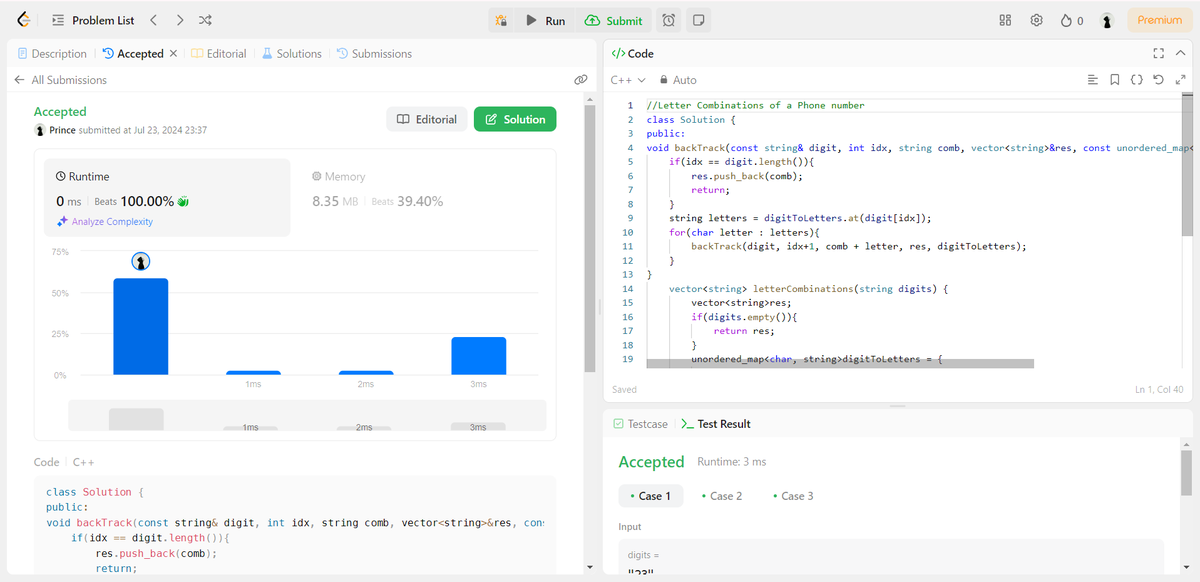
Task: Open the debugger bug icon
Action: pos(502,20)
